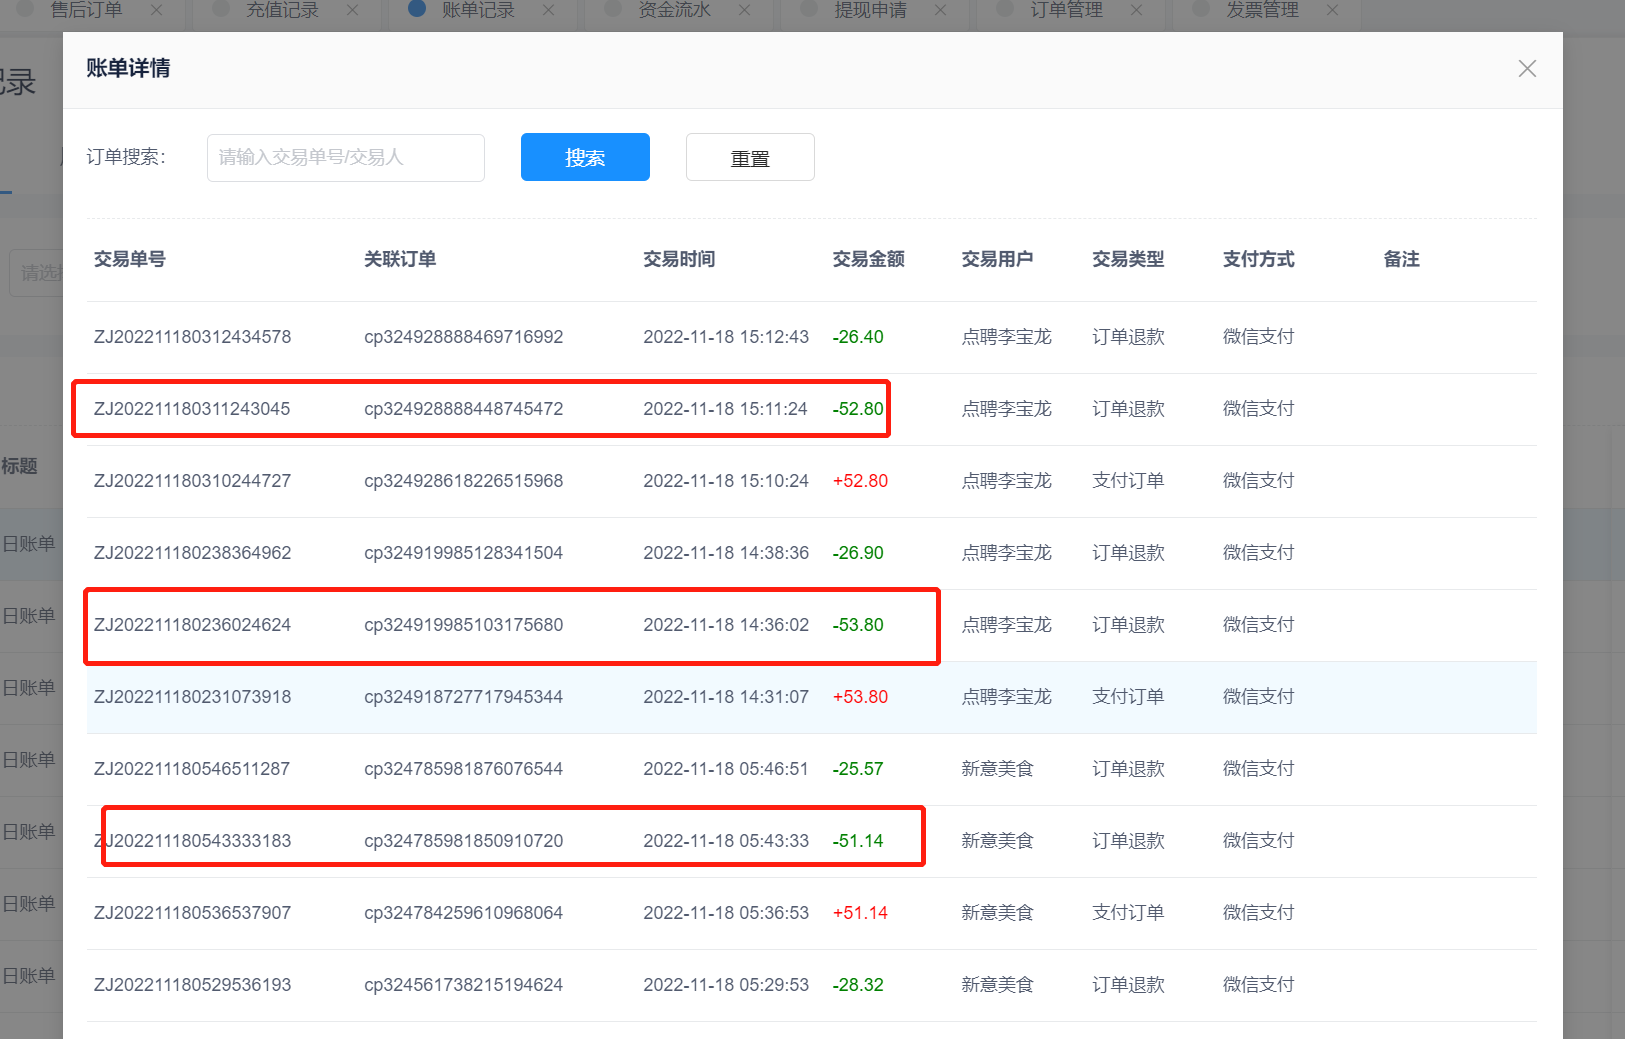Viewport: 1625px width, 1039px height.
Task: Click linked order cp324928618226515968
Action: [x=464, y=481]
